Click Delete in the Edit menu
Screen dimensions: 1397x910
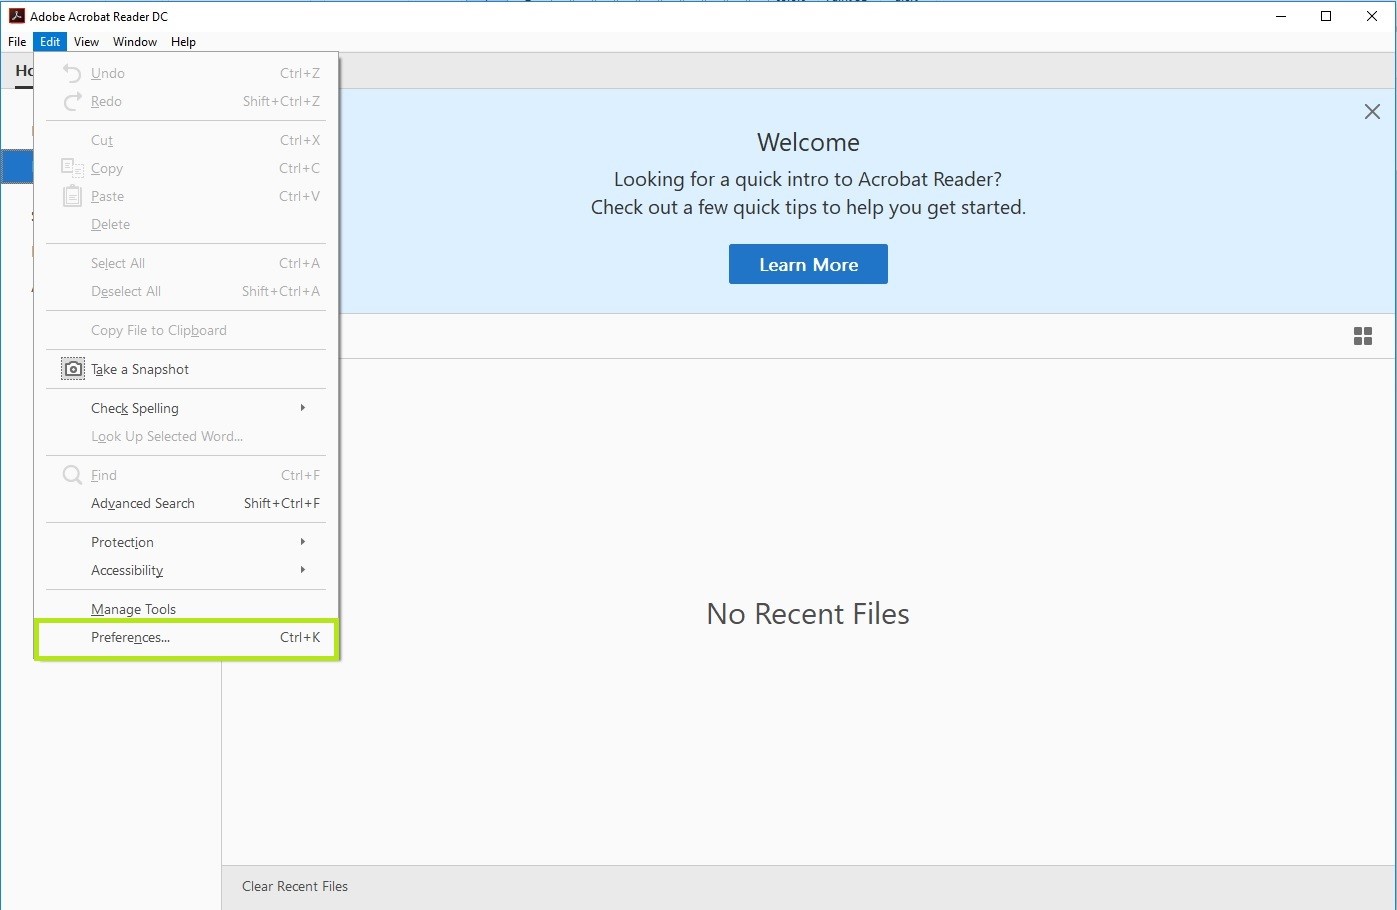coord(186,224)
